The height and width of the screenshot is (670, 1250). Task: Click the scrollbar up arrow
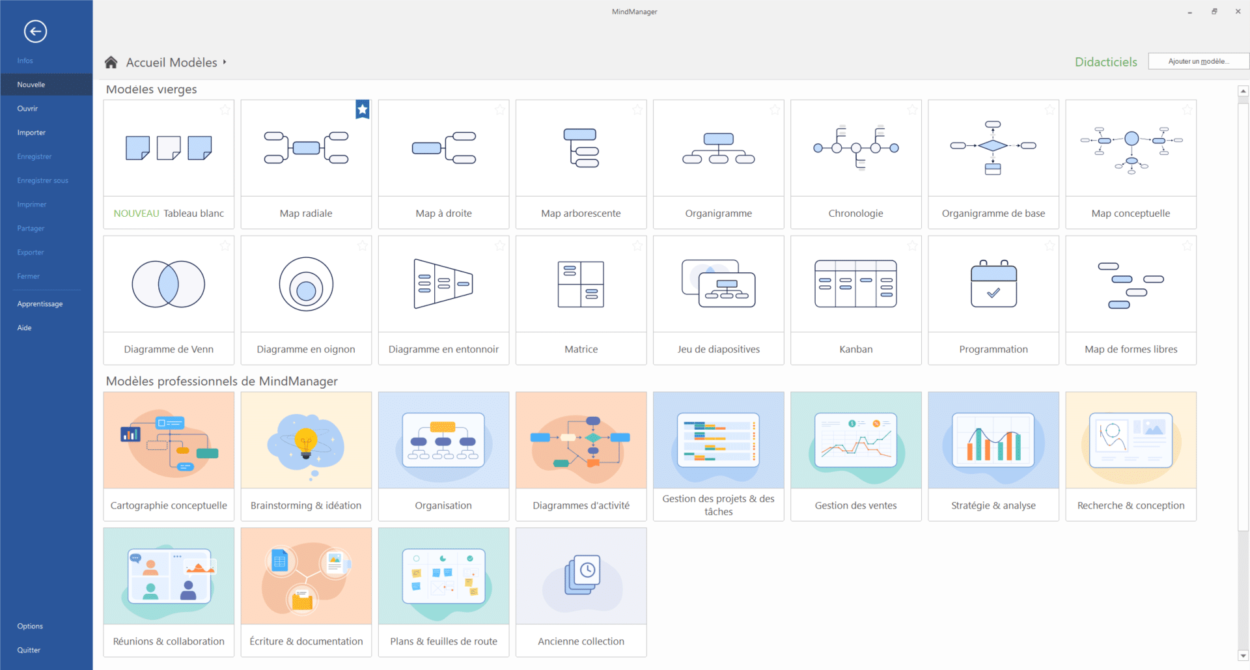click(1243, 92)
